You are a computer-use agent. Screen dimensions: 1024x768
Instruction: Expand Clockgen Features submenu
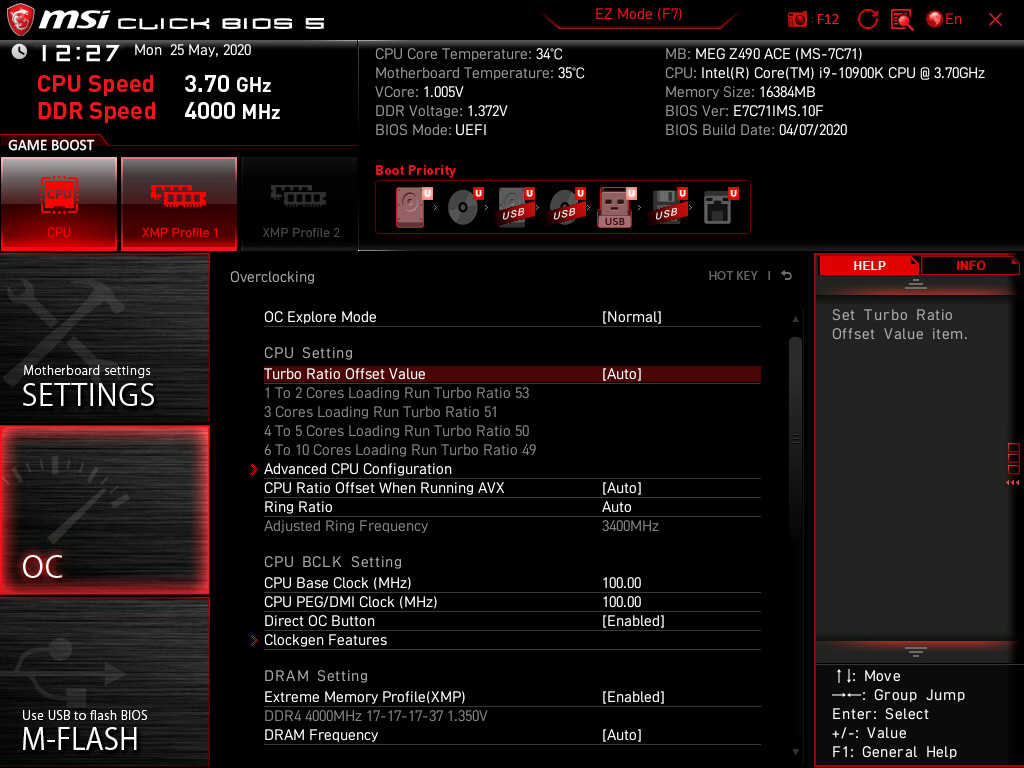tap(325, 640)
